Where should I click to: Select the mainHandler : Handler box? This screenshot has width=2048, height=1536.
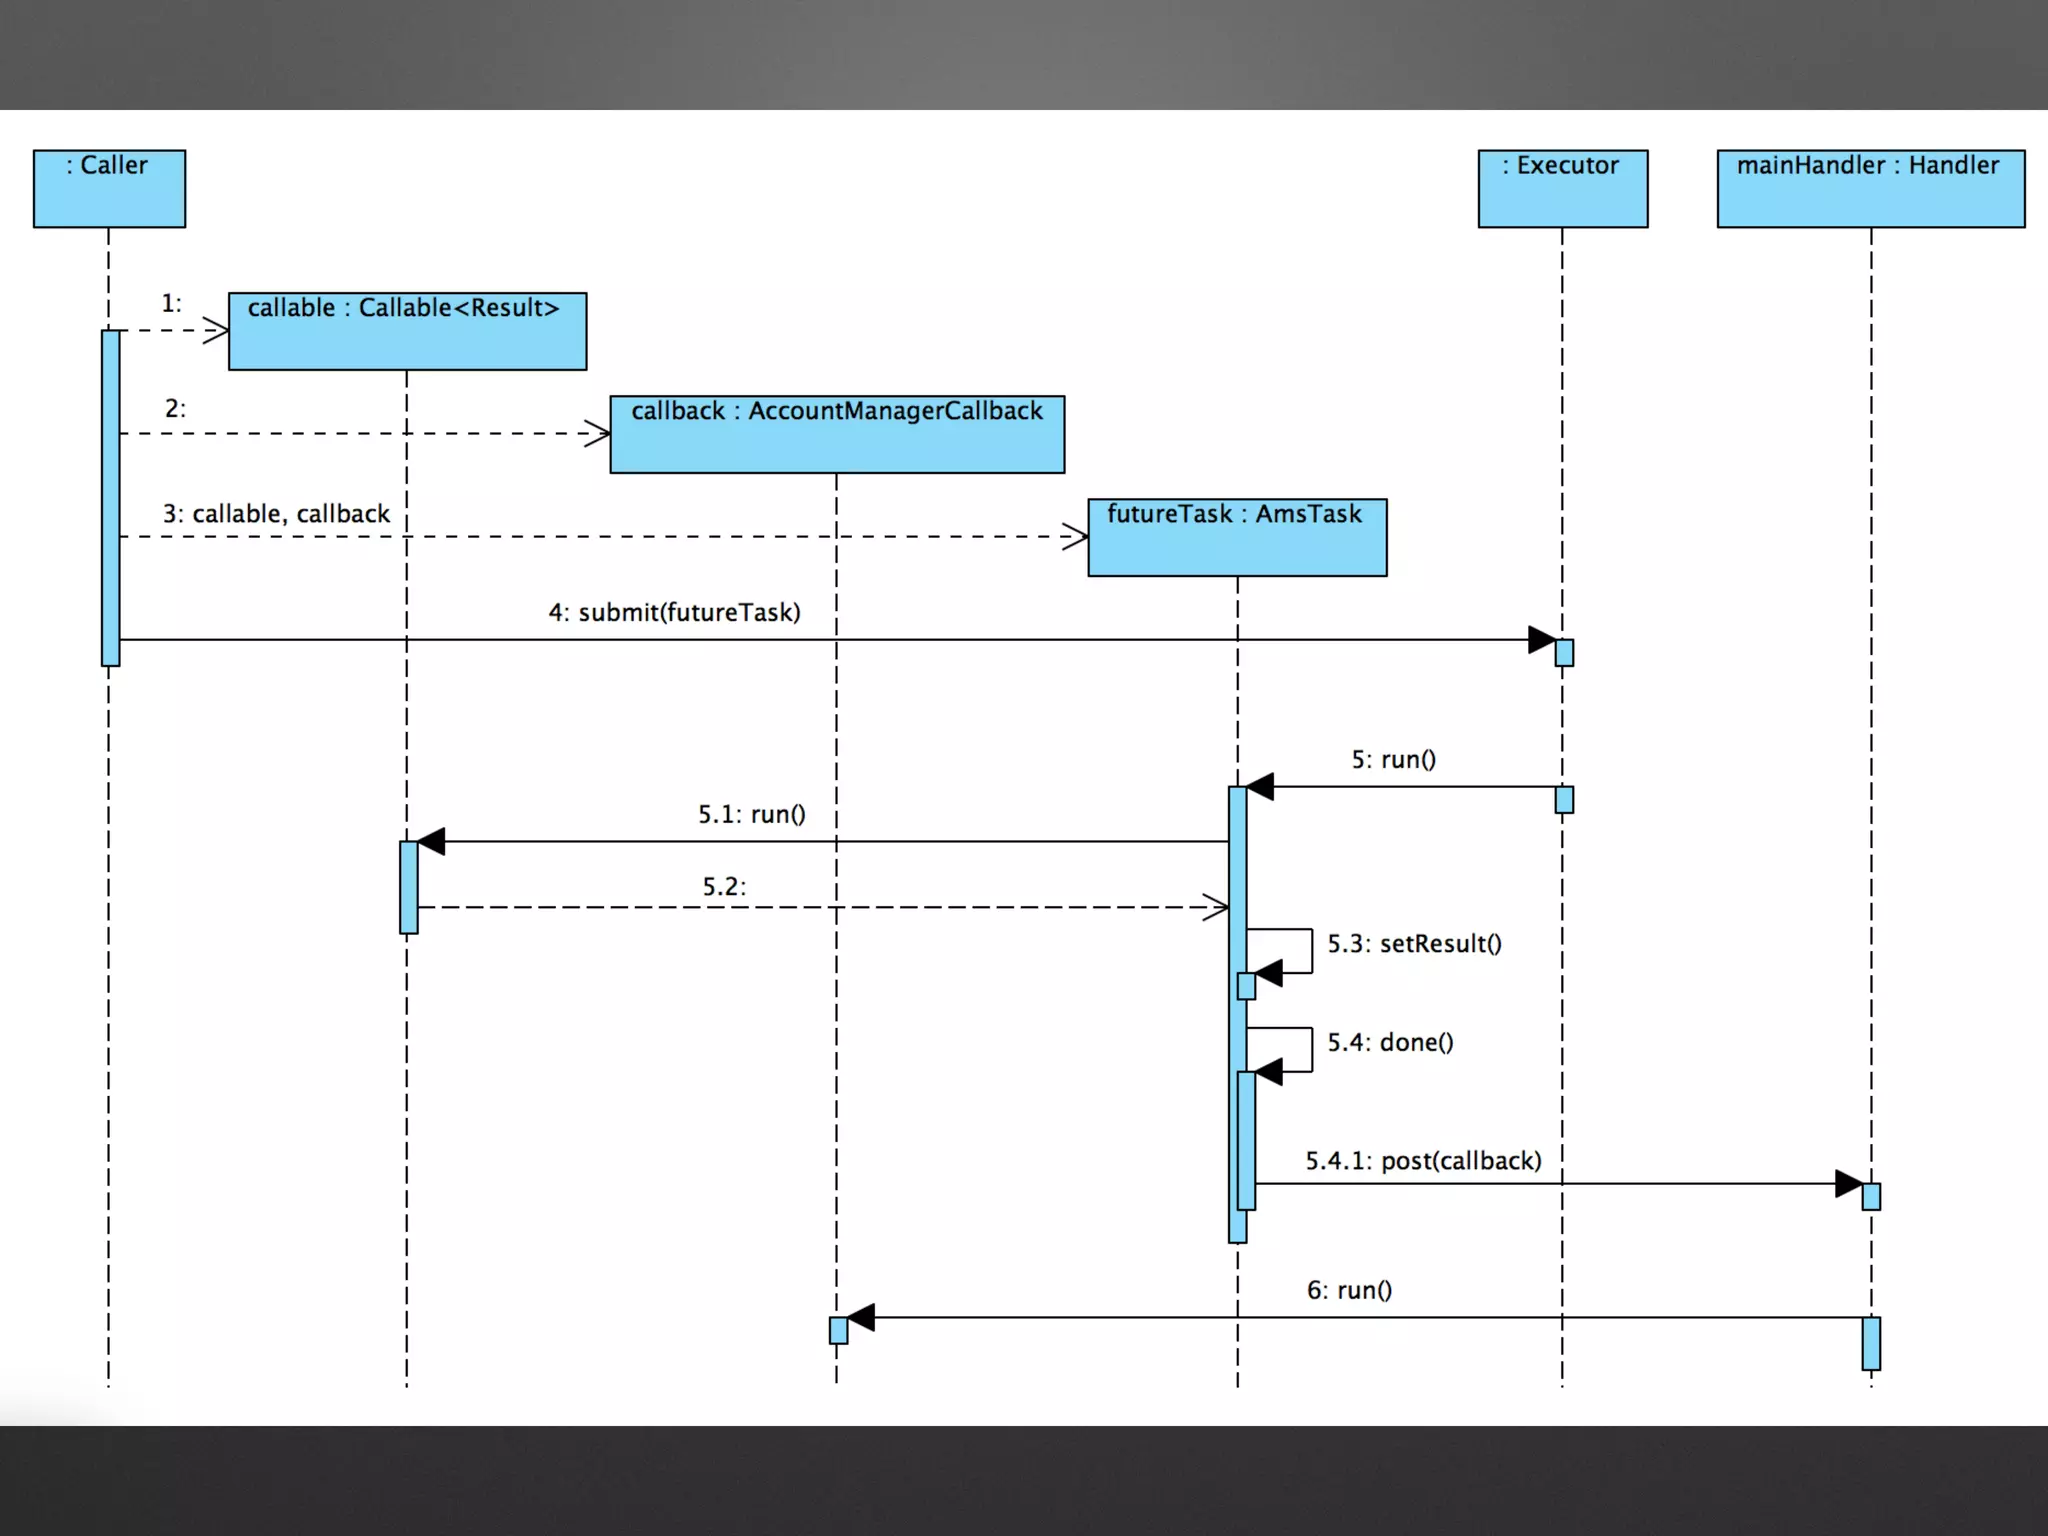click(x=1870, y=188)
